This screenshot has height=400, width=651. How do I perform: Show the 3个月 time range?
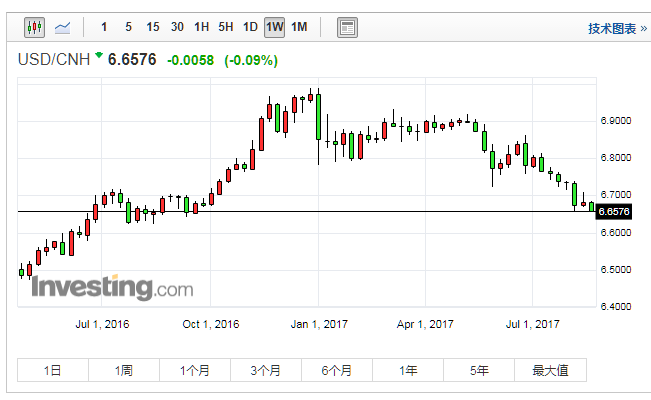pos(266,370)
